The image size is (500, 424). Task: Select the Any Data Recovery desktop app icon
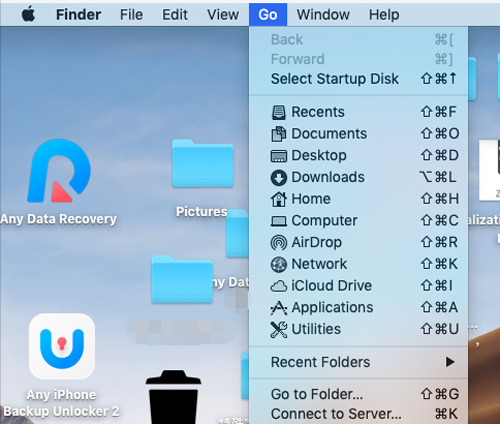59,171
